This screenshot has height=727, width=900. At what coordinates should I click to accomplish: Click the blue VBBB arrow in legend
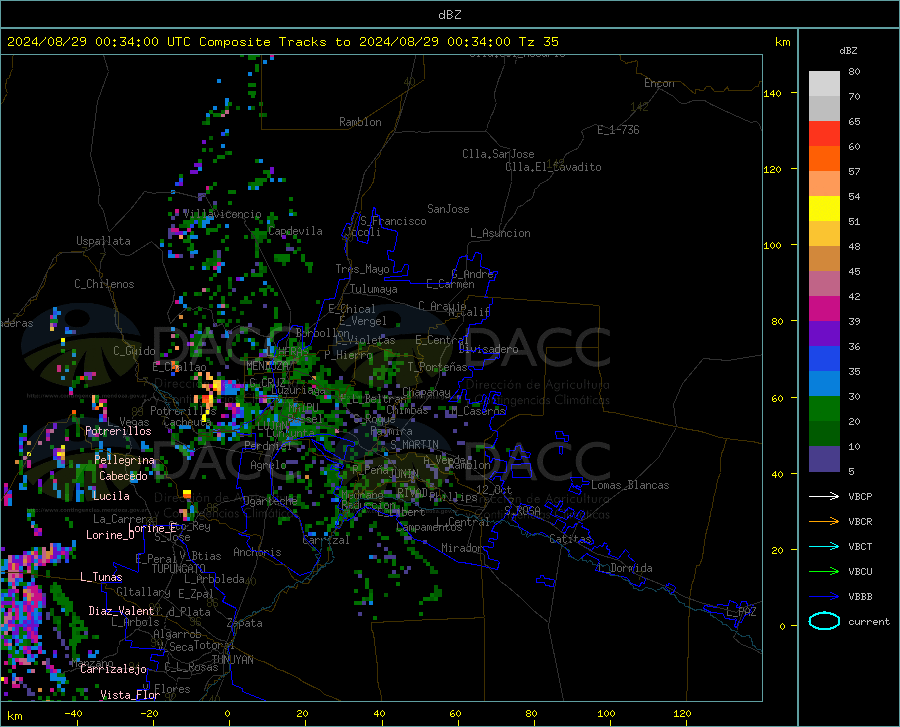click(x=824, y=597)
